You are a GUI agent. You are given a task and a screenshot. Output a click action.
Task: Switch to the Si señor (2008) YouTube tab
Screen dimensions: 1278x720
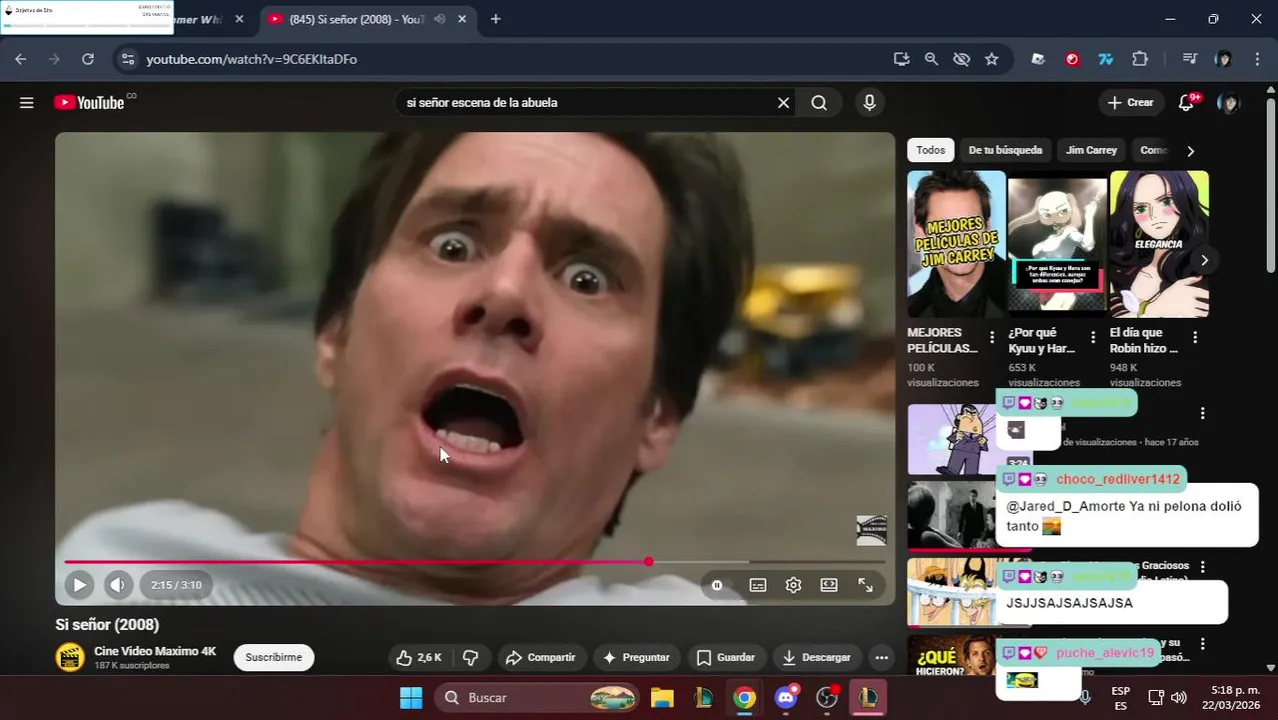367,19
